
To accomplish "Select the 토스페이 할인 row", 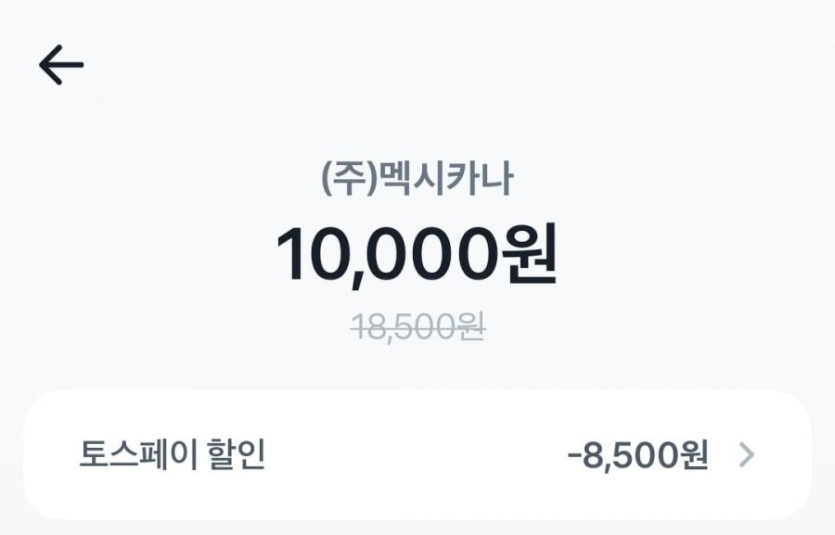I will tap(417, 456).
